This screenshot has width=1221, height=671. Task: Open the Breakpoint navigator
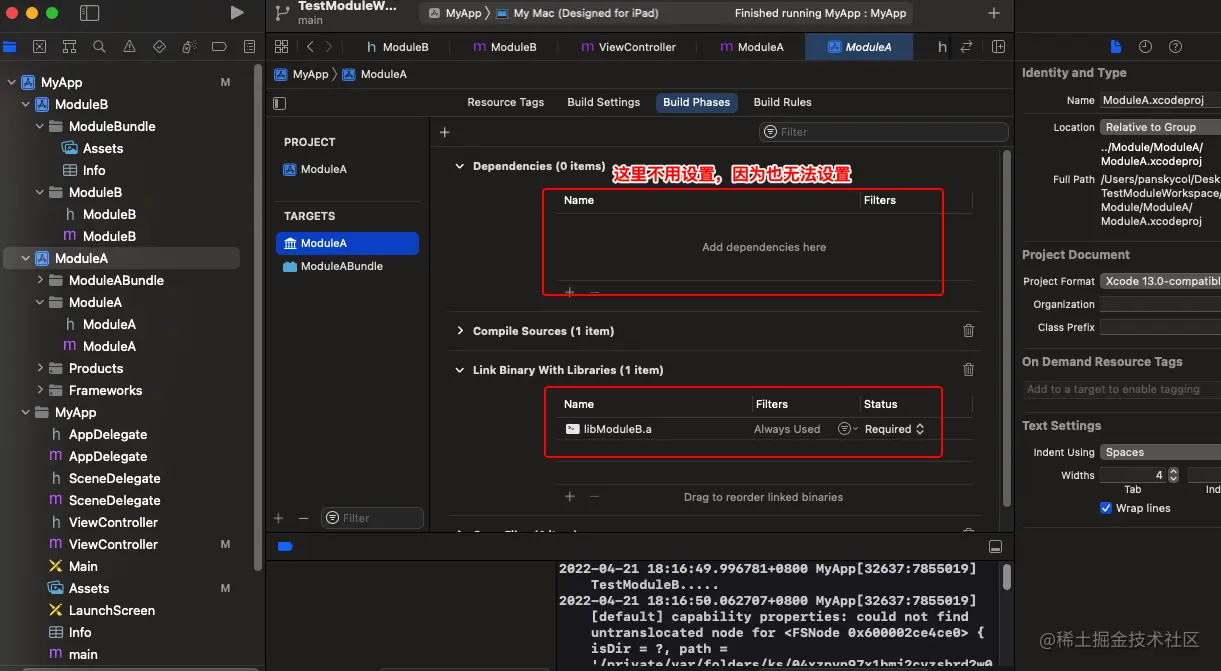click(x=219, y=47)
